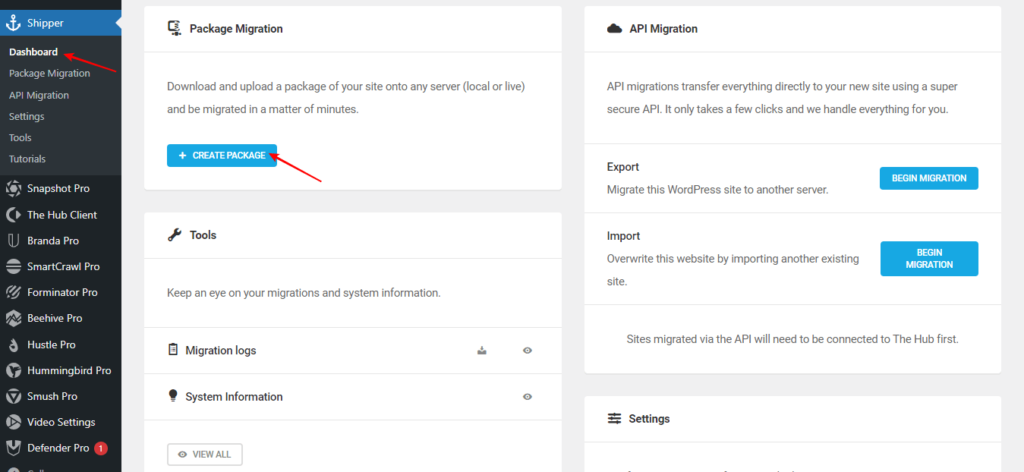Click the Export heading text
1024x472 pixels.
[623, 167]
